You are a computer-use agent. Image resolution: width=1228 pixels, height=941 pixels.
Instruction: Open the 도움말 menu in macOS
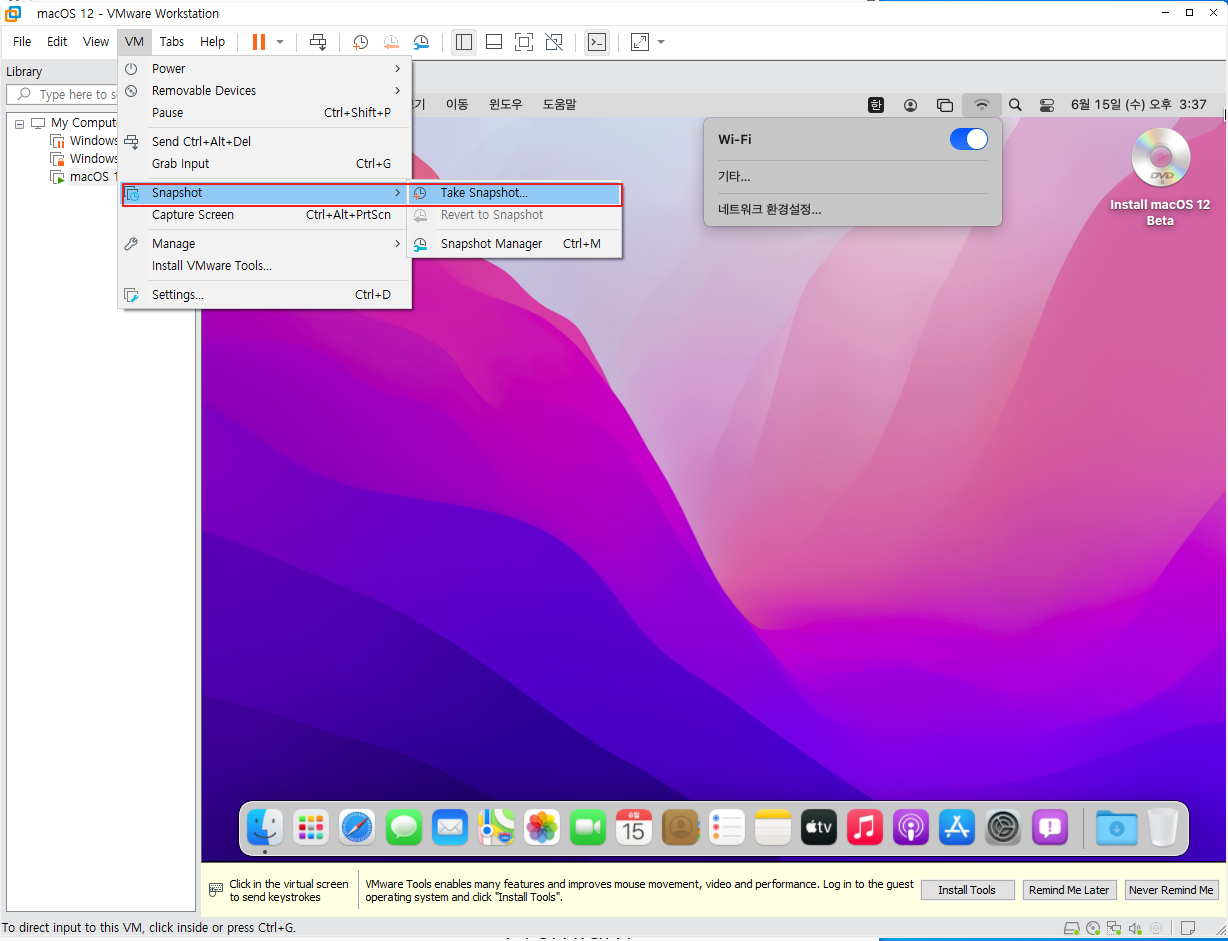pos(559,104)
